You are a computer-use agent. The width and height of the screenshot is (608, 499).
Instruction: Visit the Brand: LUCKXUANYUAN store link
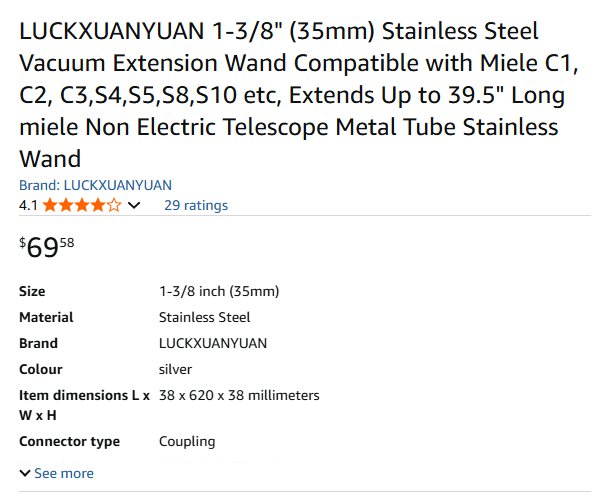tap(96, 185)
